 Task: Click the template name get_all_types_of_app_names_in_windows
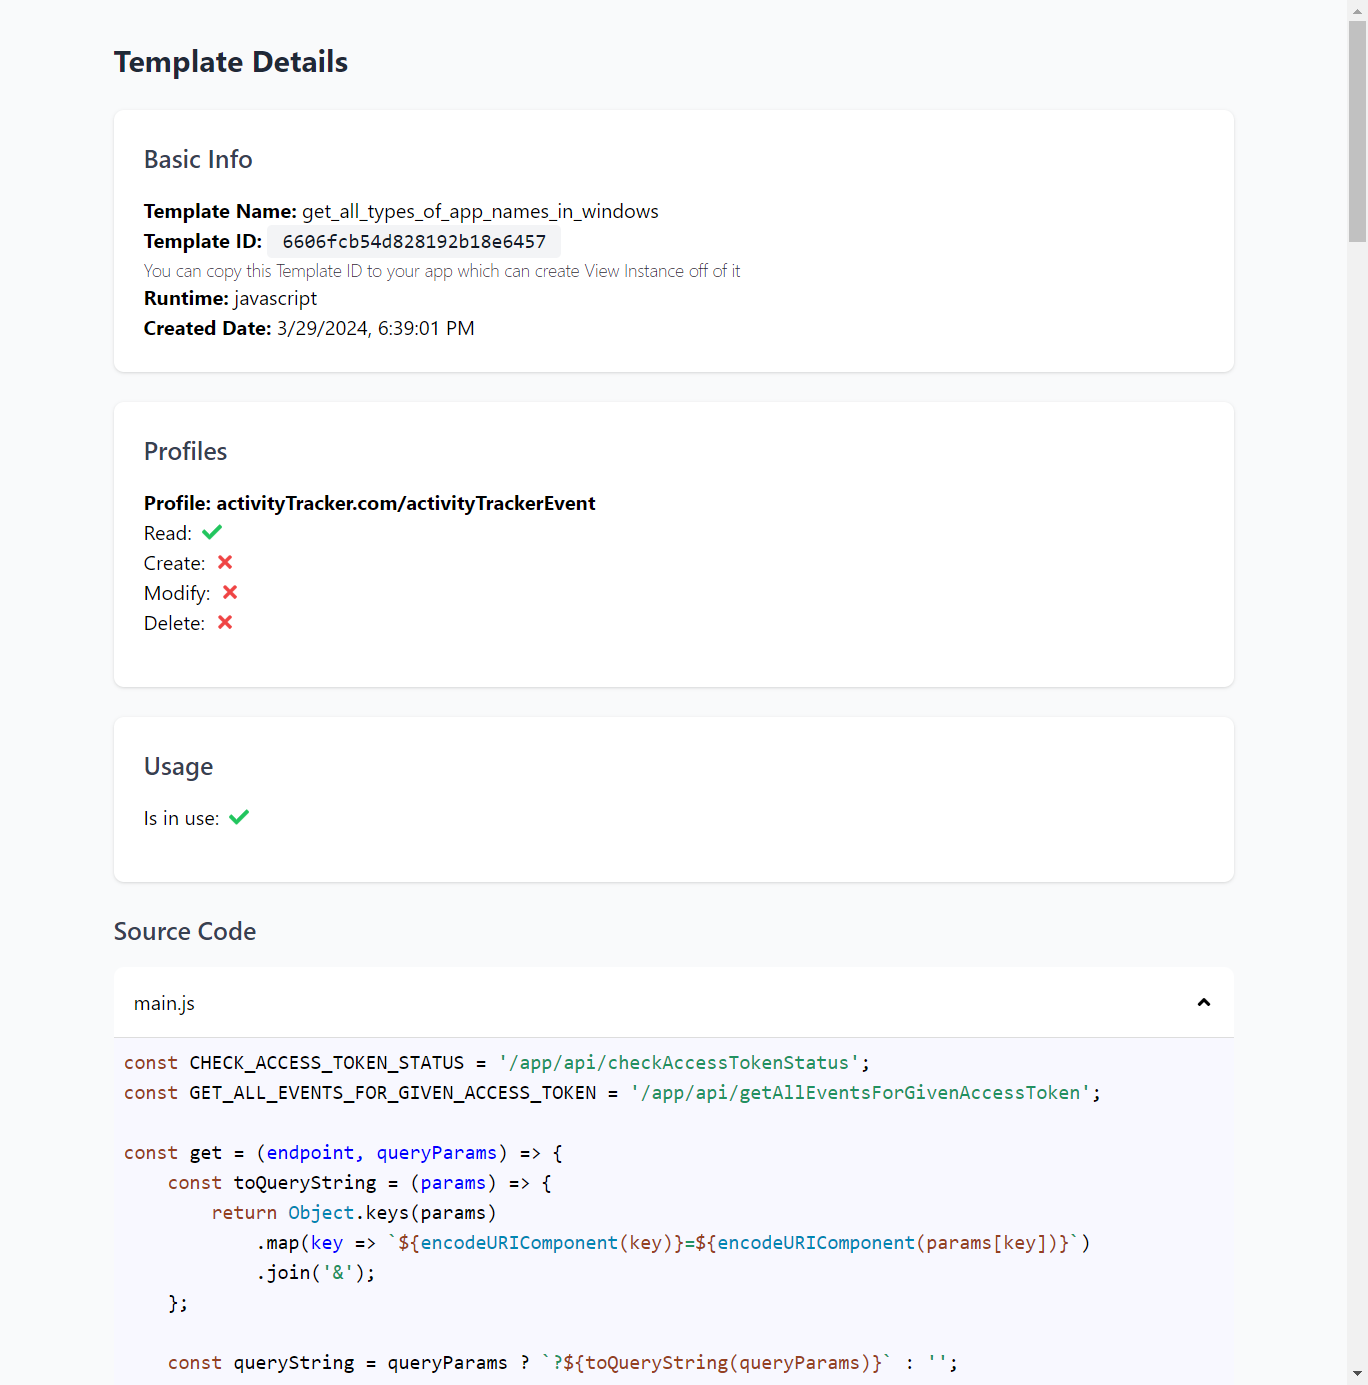pyautogui.click(x=480, y=212)
